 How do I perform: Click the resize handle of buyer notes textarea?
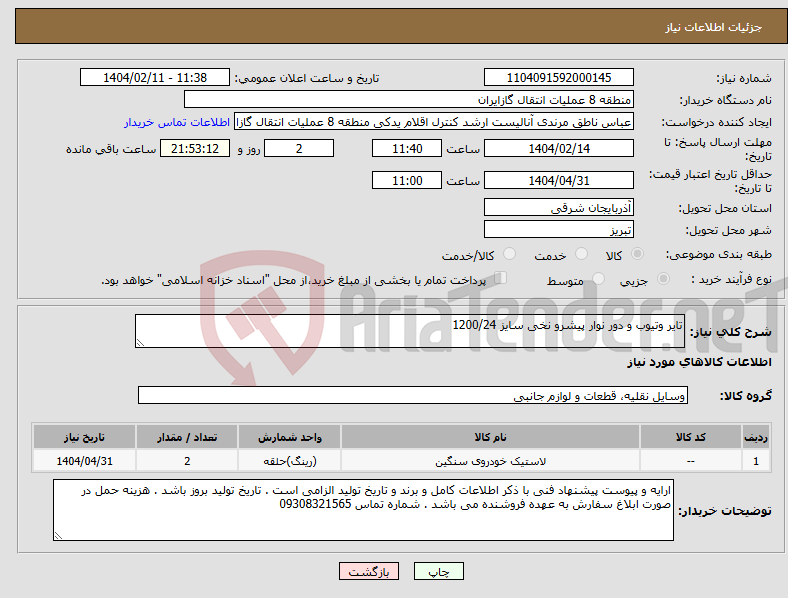tap(58, 536)
